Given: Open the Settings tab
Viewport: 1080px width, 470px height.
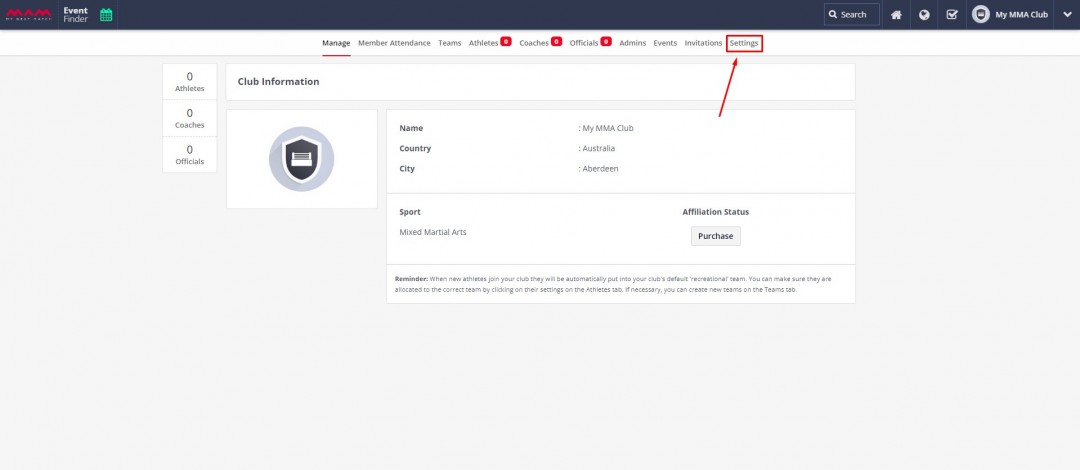Looking at the screenshot, I should 744,43.
